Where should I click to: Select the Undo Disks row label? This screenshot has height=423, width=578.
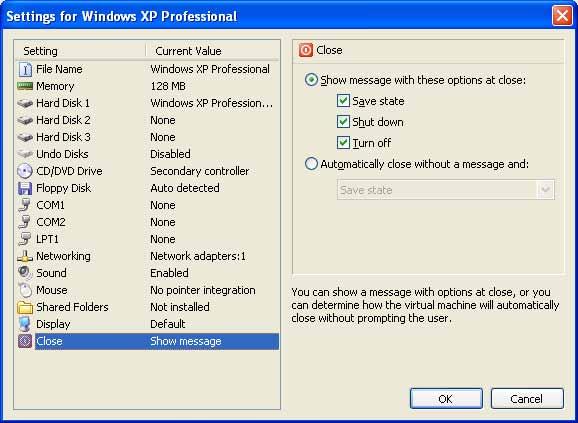click(62, 154)
